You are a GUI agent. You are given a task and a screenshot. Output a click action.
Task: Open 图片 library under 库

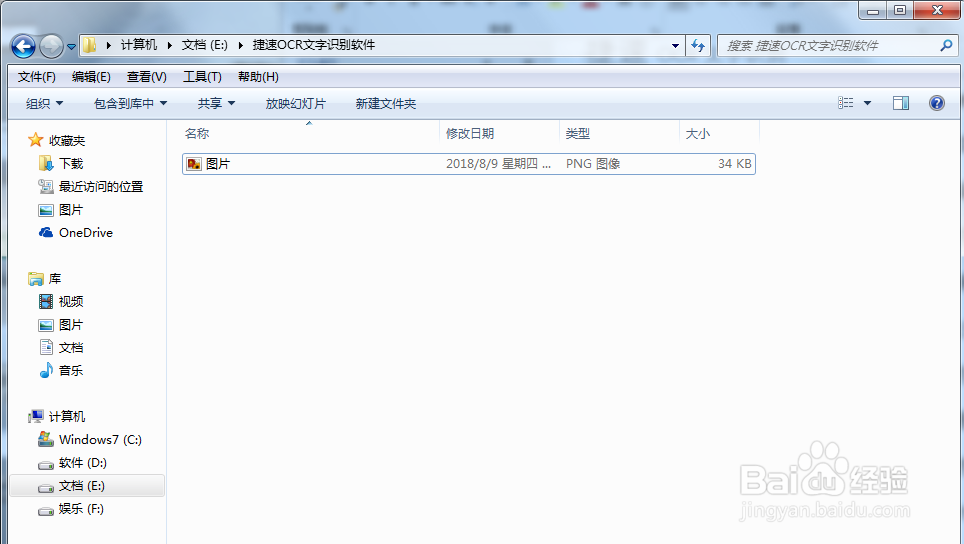71,325
